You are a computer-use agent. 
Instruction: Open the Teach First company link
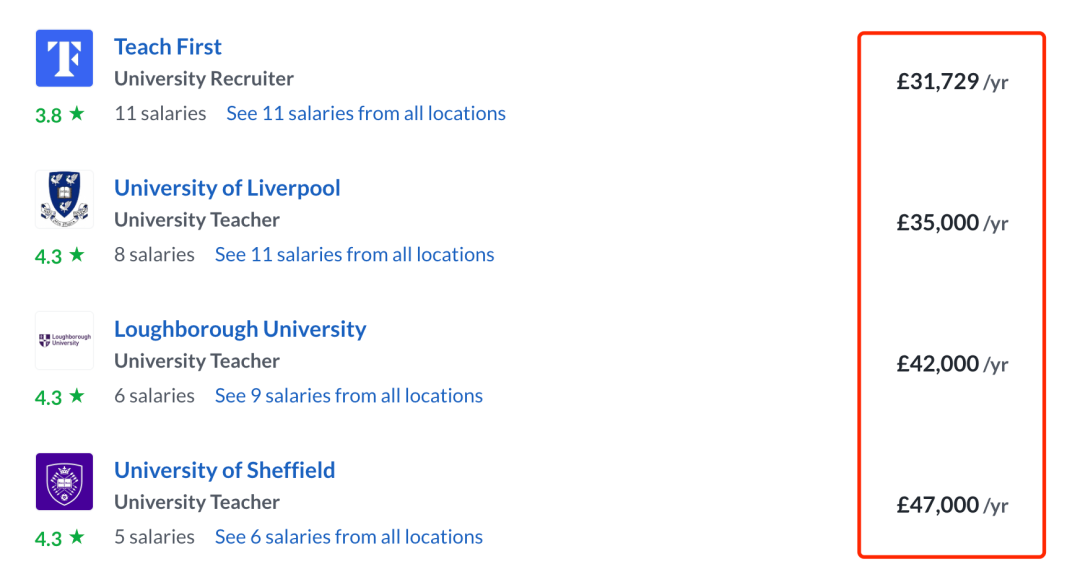pyautogui.click(x=168, y=47)
